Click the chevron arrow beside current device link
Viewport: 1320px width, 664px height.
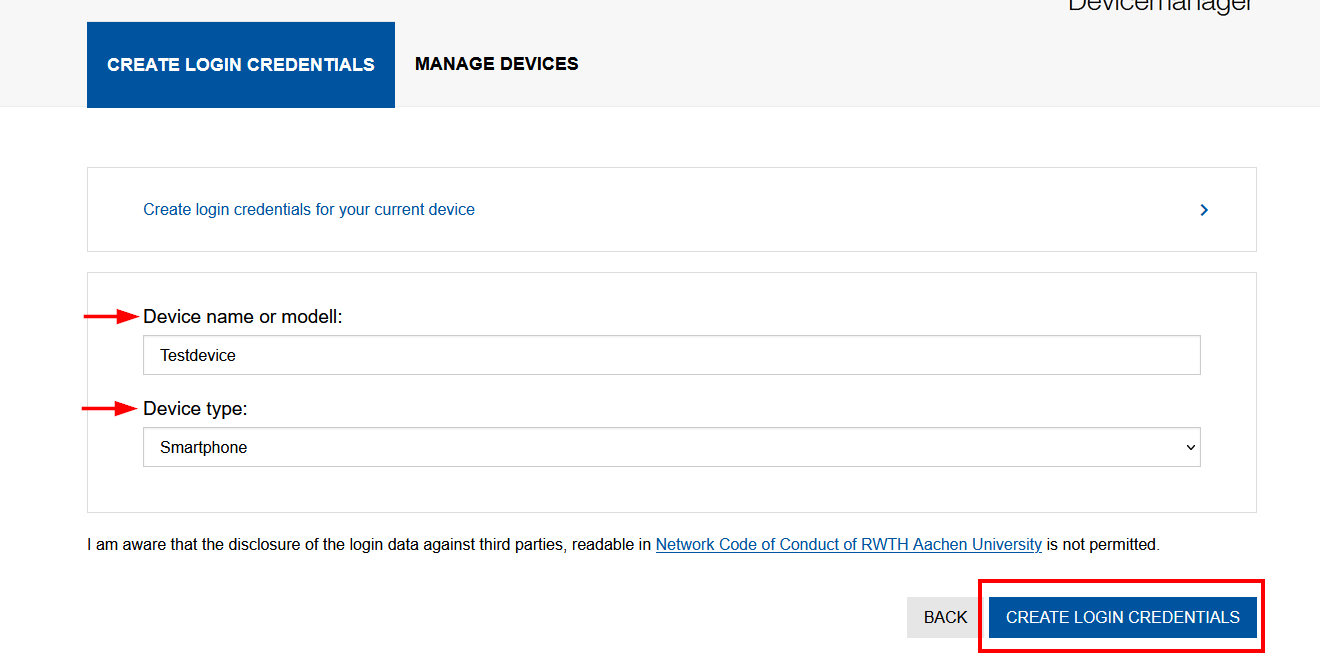tap(1204, 210)
